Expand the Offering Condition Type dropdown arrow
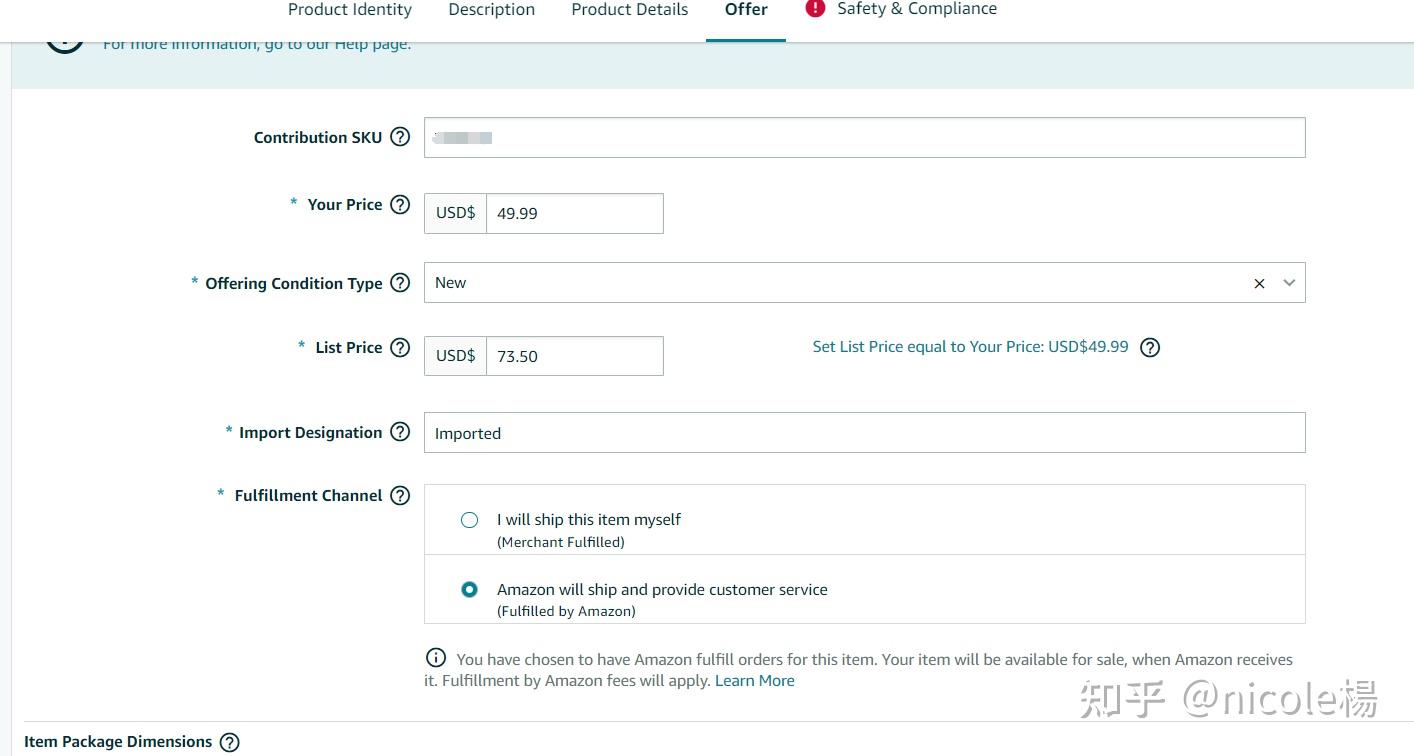The image size is (1414, 756). coord(1289,283)
